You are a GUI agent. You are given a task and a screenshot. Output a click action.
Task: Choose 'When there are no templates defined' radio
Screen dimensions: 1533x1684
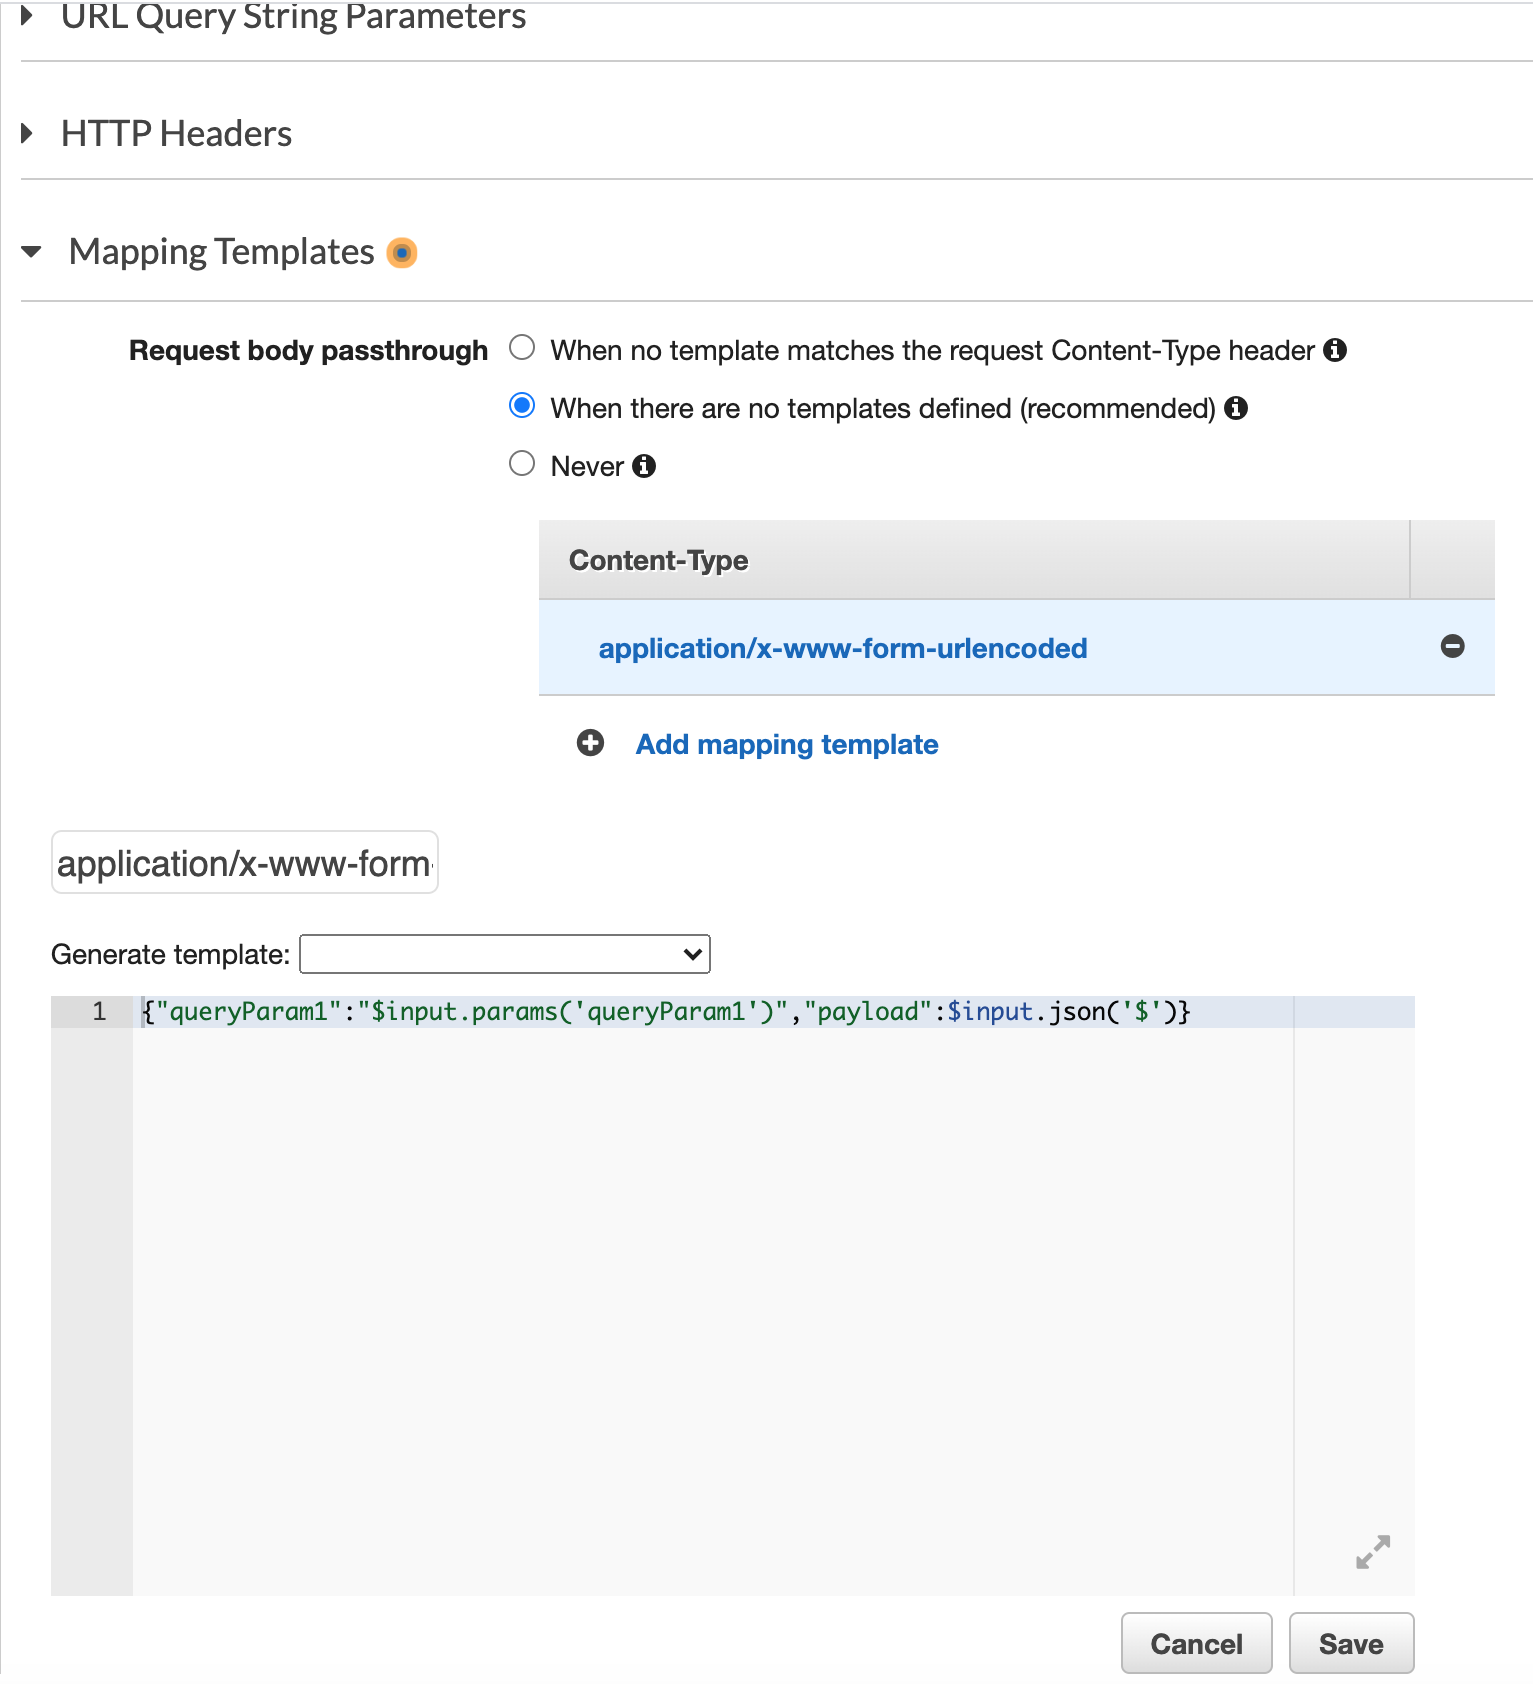point(522,406)
